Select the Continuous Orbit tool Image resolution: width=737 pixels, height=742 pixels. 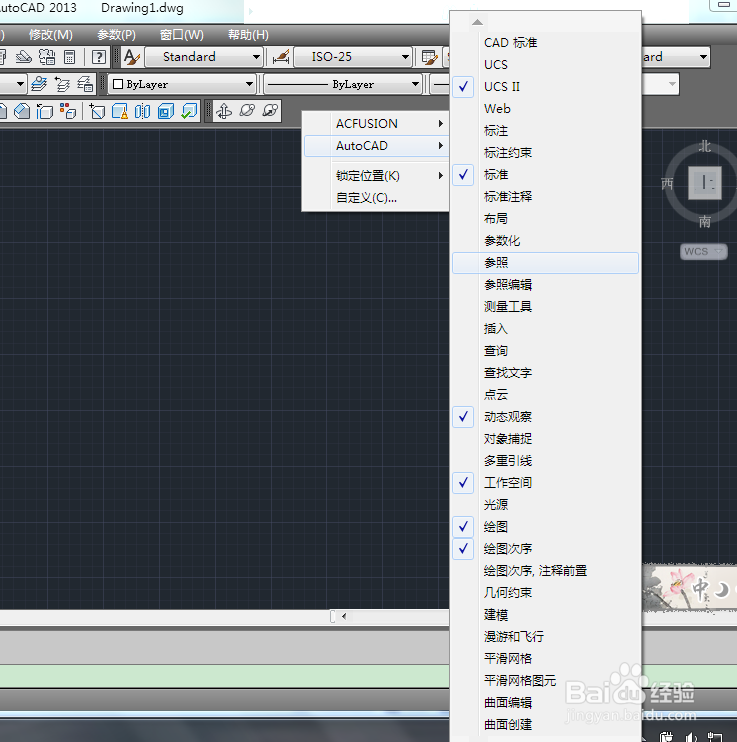(x=270, y=111)
